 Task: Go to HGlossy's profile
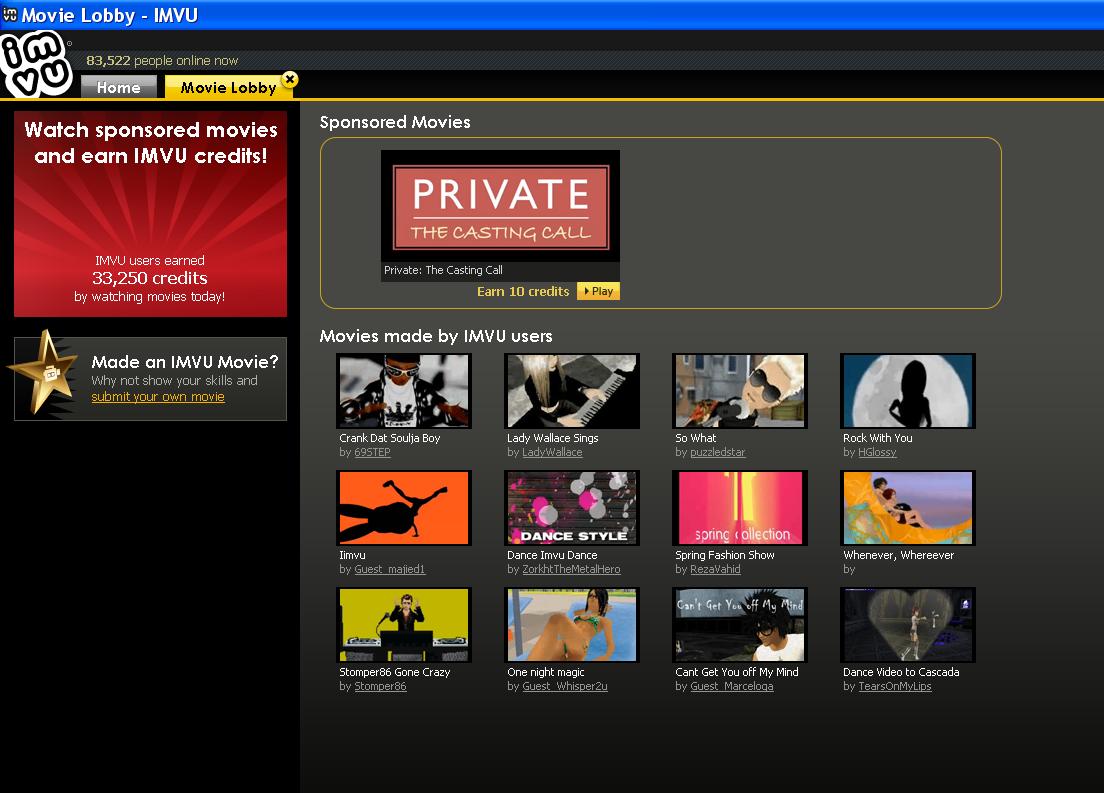(x=877, y=452)
